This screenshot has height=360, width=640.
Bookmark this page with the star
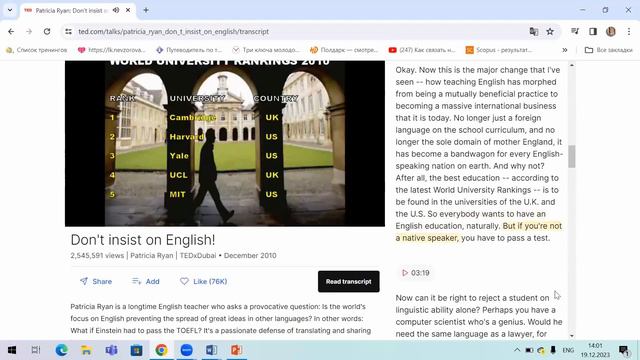pyautogui.click(x=550, y=31)
